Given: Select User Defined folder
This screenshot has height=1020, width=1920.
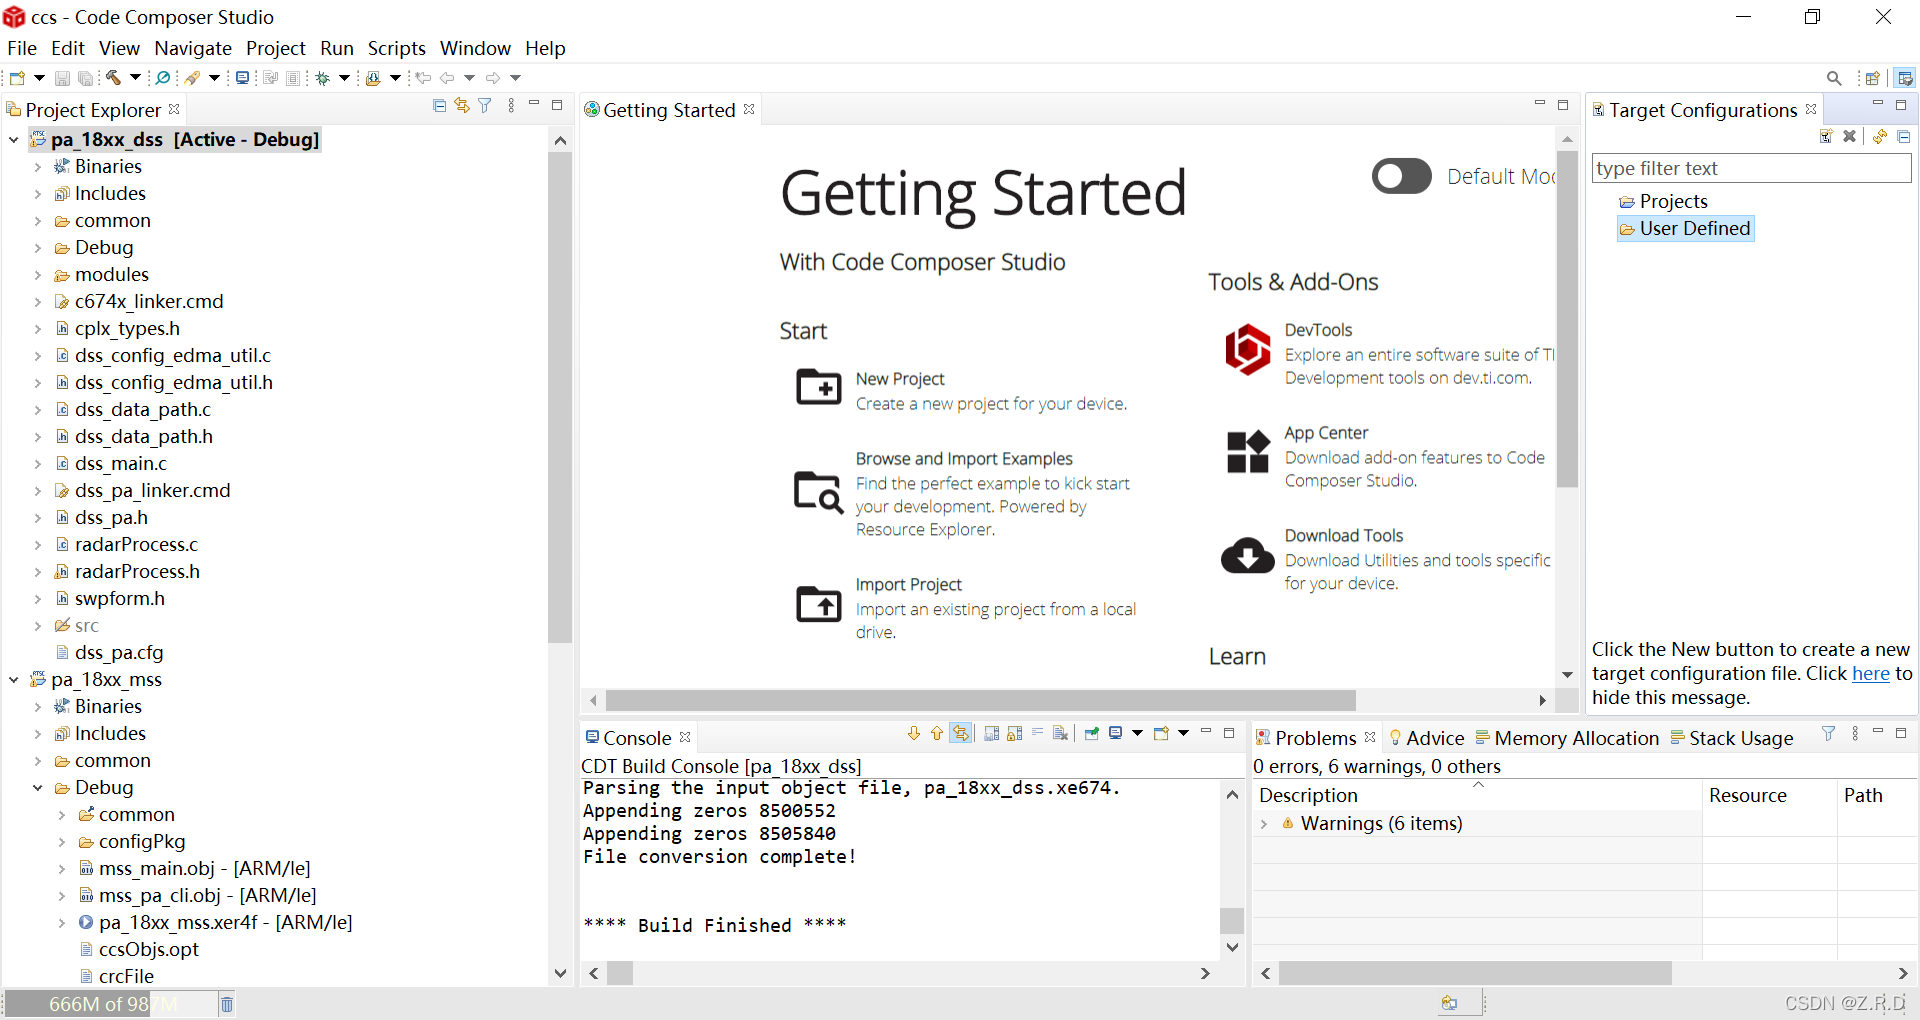Looking at the screenshot, I should click(1685, 229).
